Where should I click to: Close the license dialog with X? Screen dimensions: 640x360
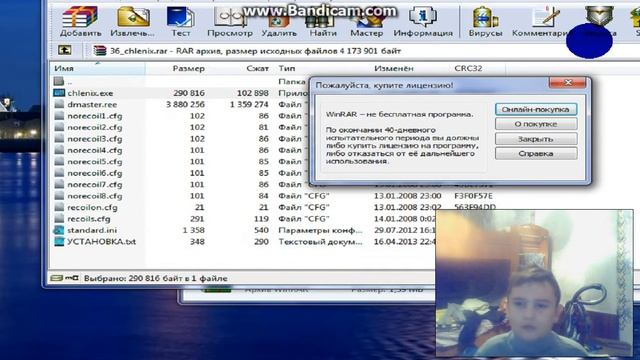(568, 83)
